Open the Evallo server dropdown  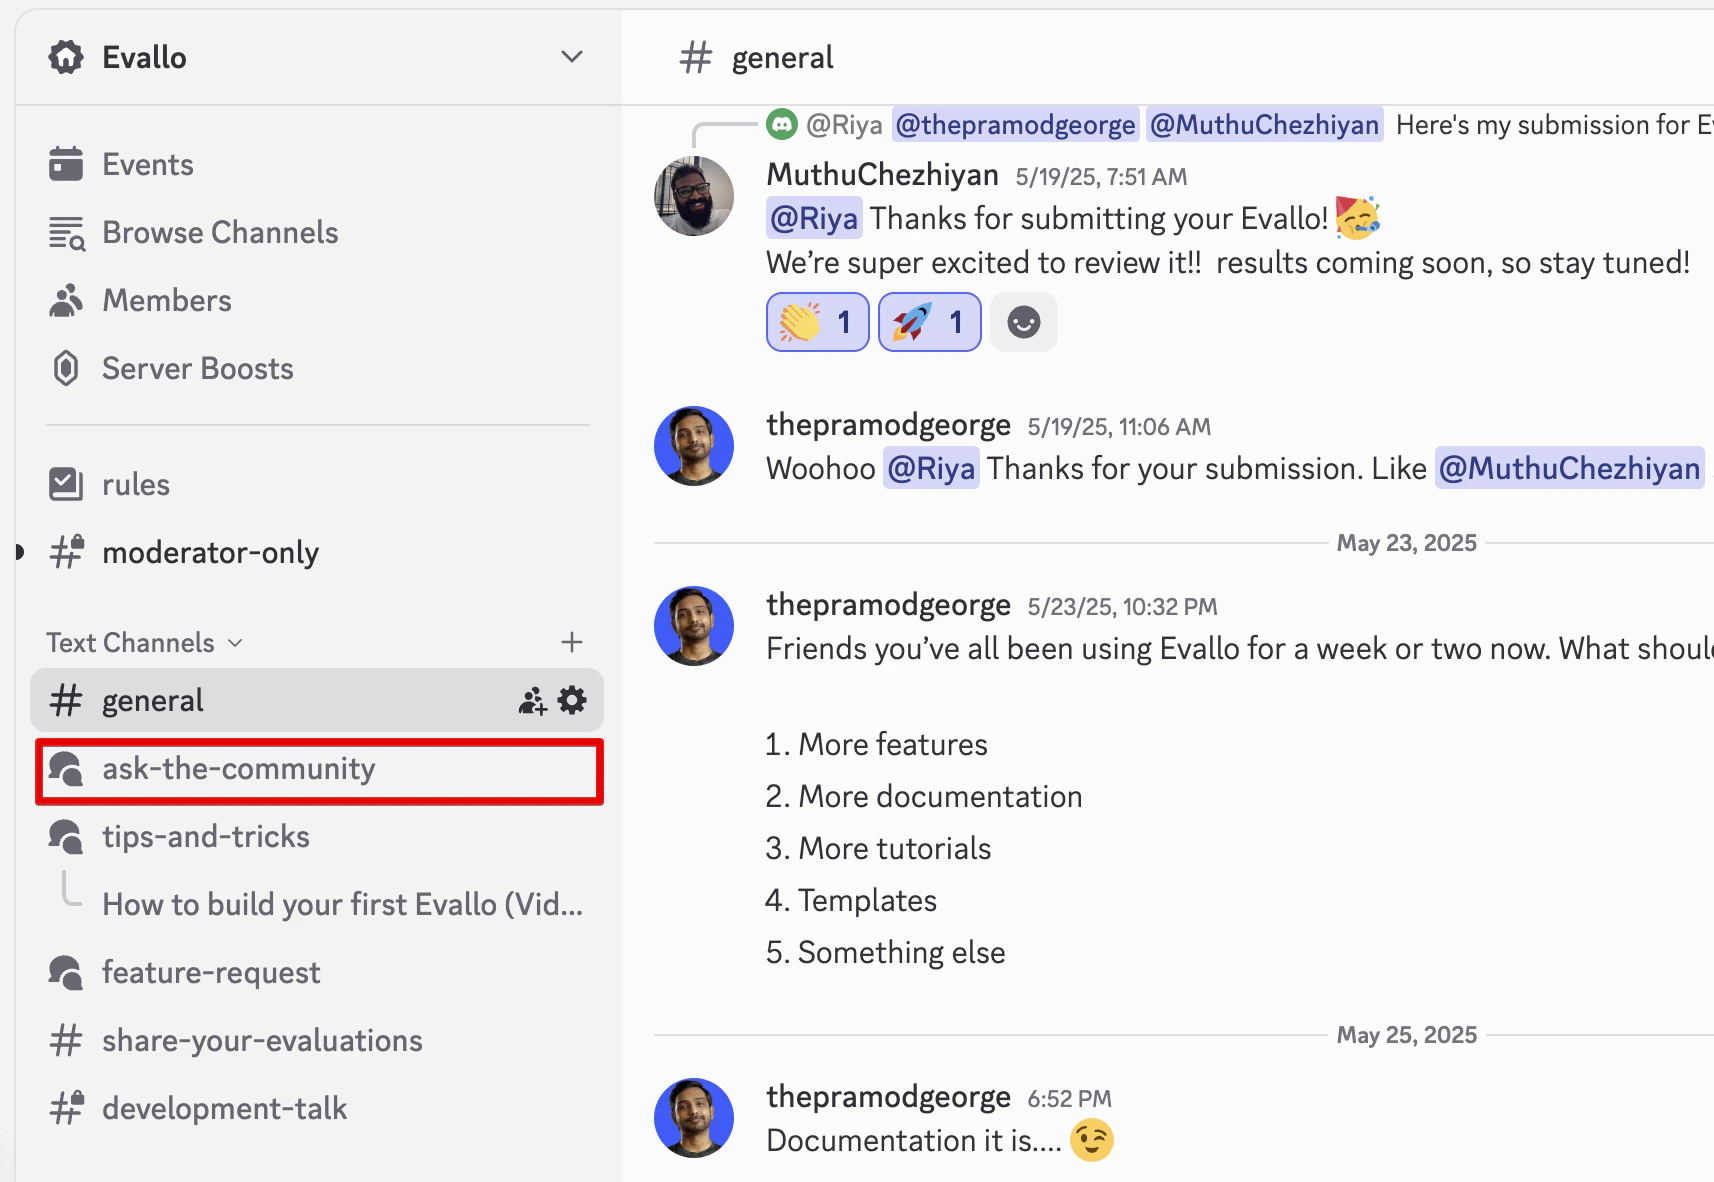[571, 56]
